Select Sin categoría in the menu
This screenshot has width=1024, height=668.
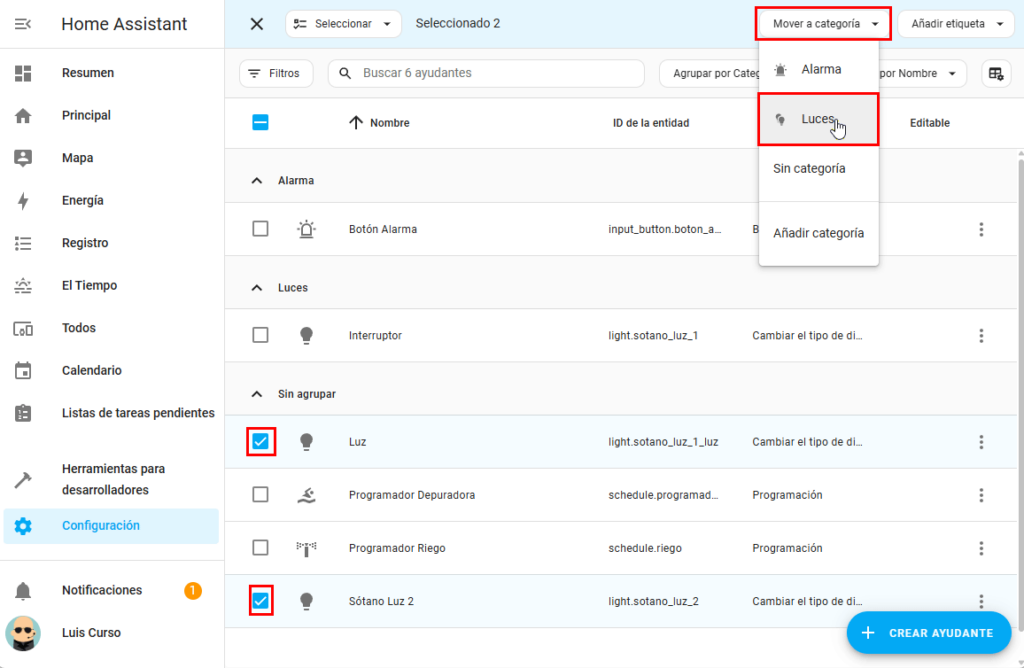coord(809,169)
